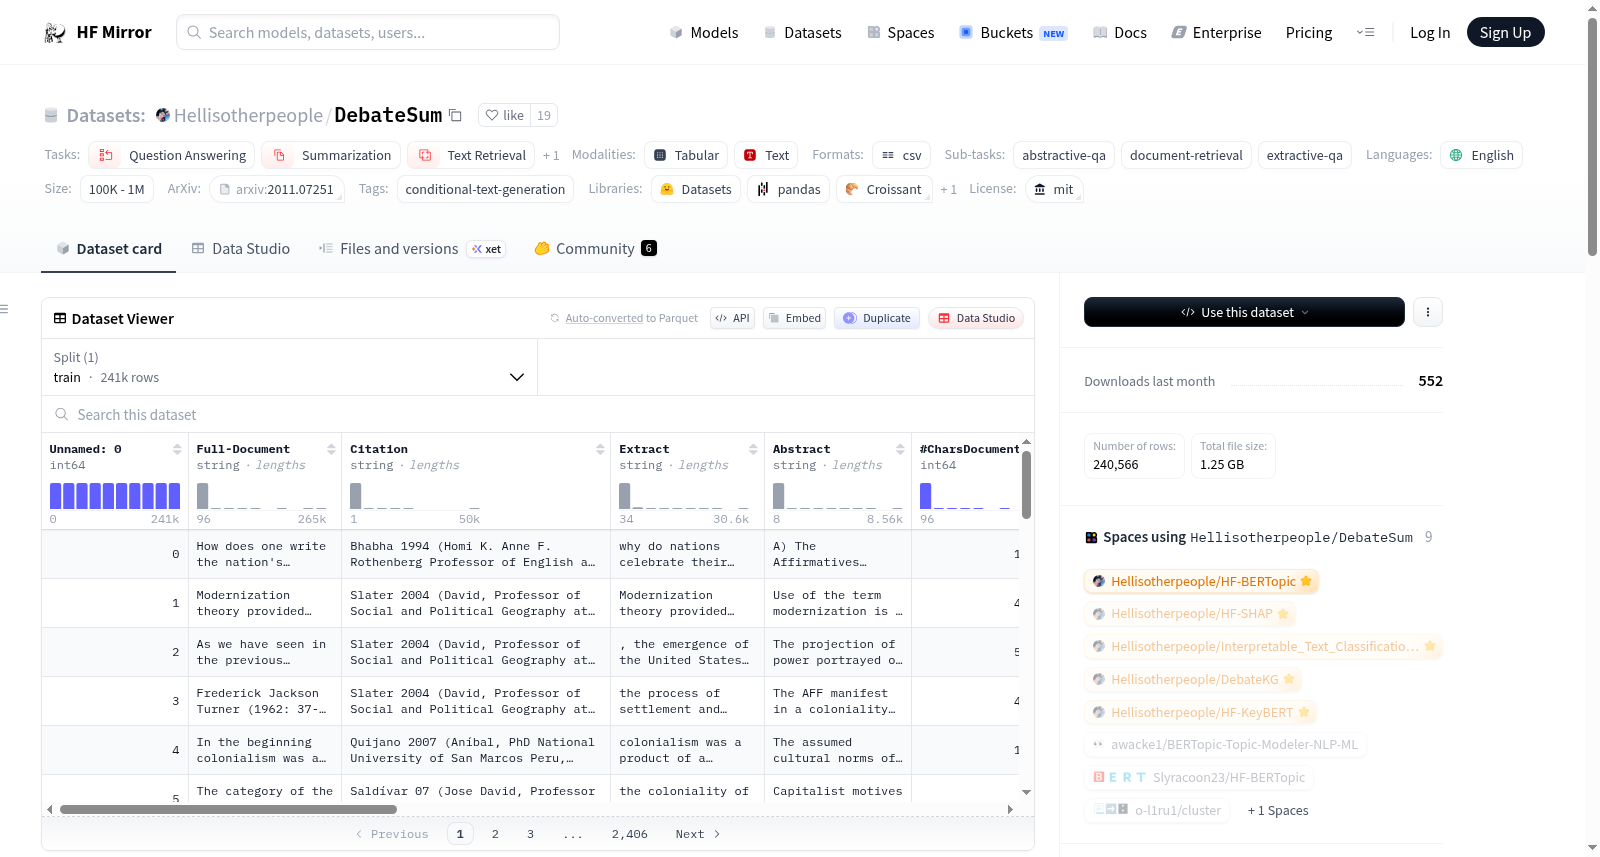Open the Pricing page link
Viewport: 1600px width, 857px height.
1308,33
